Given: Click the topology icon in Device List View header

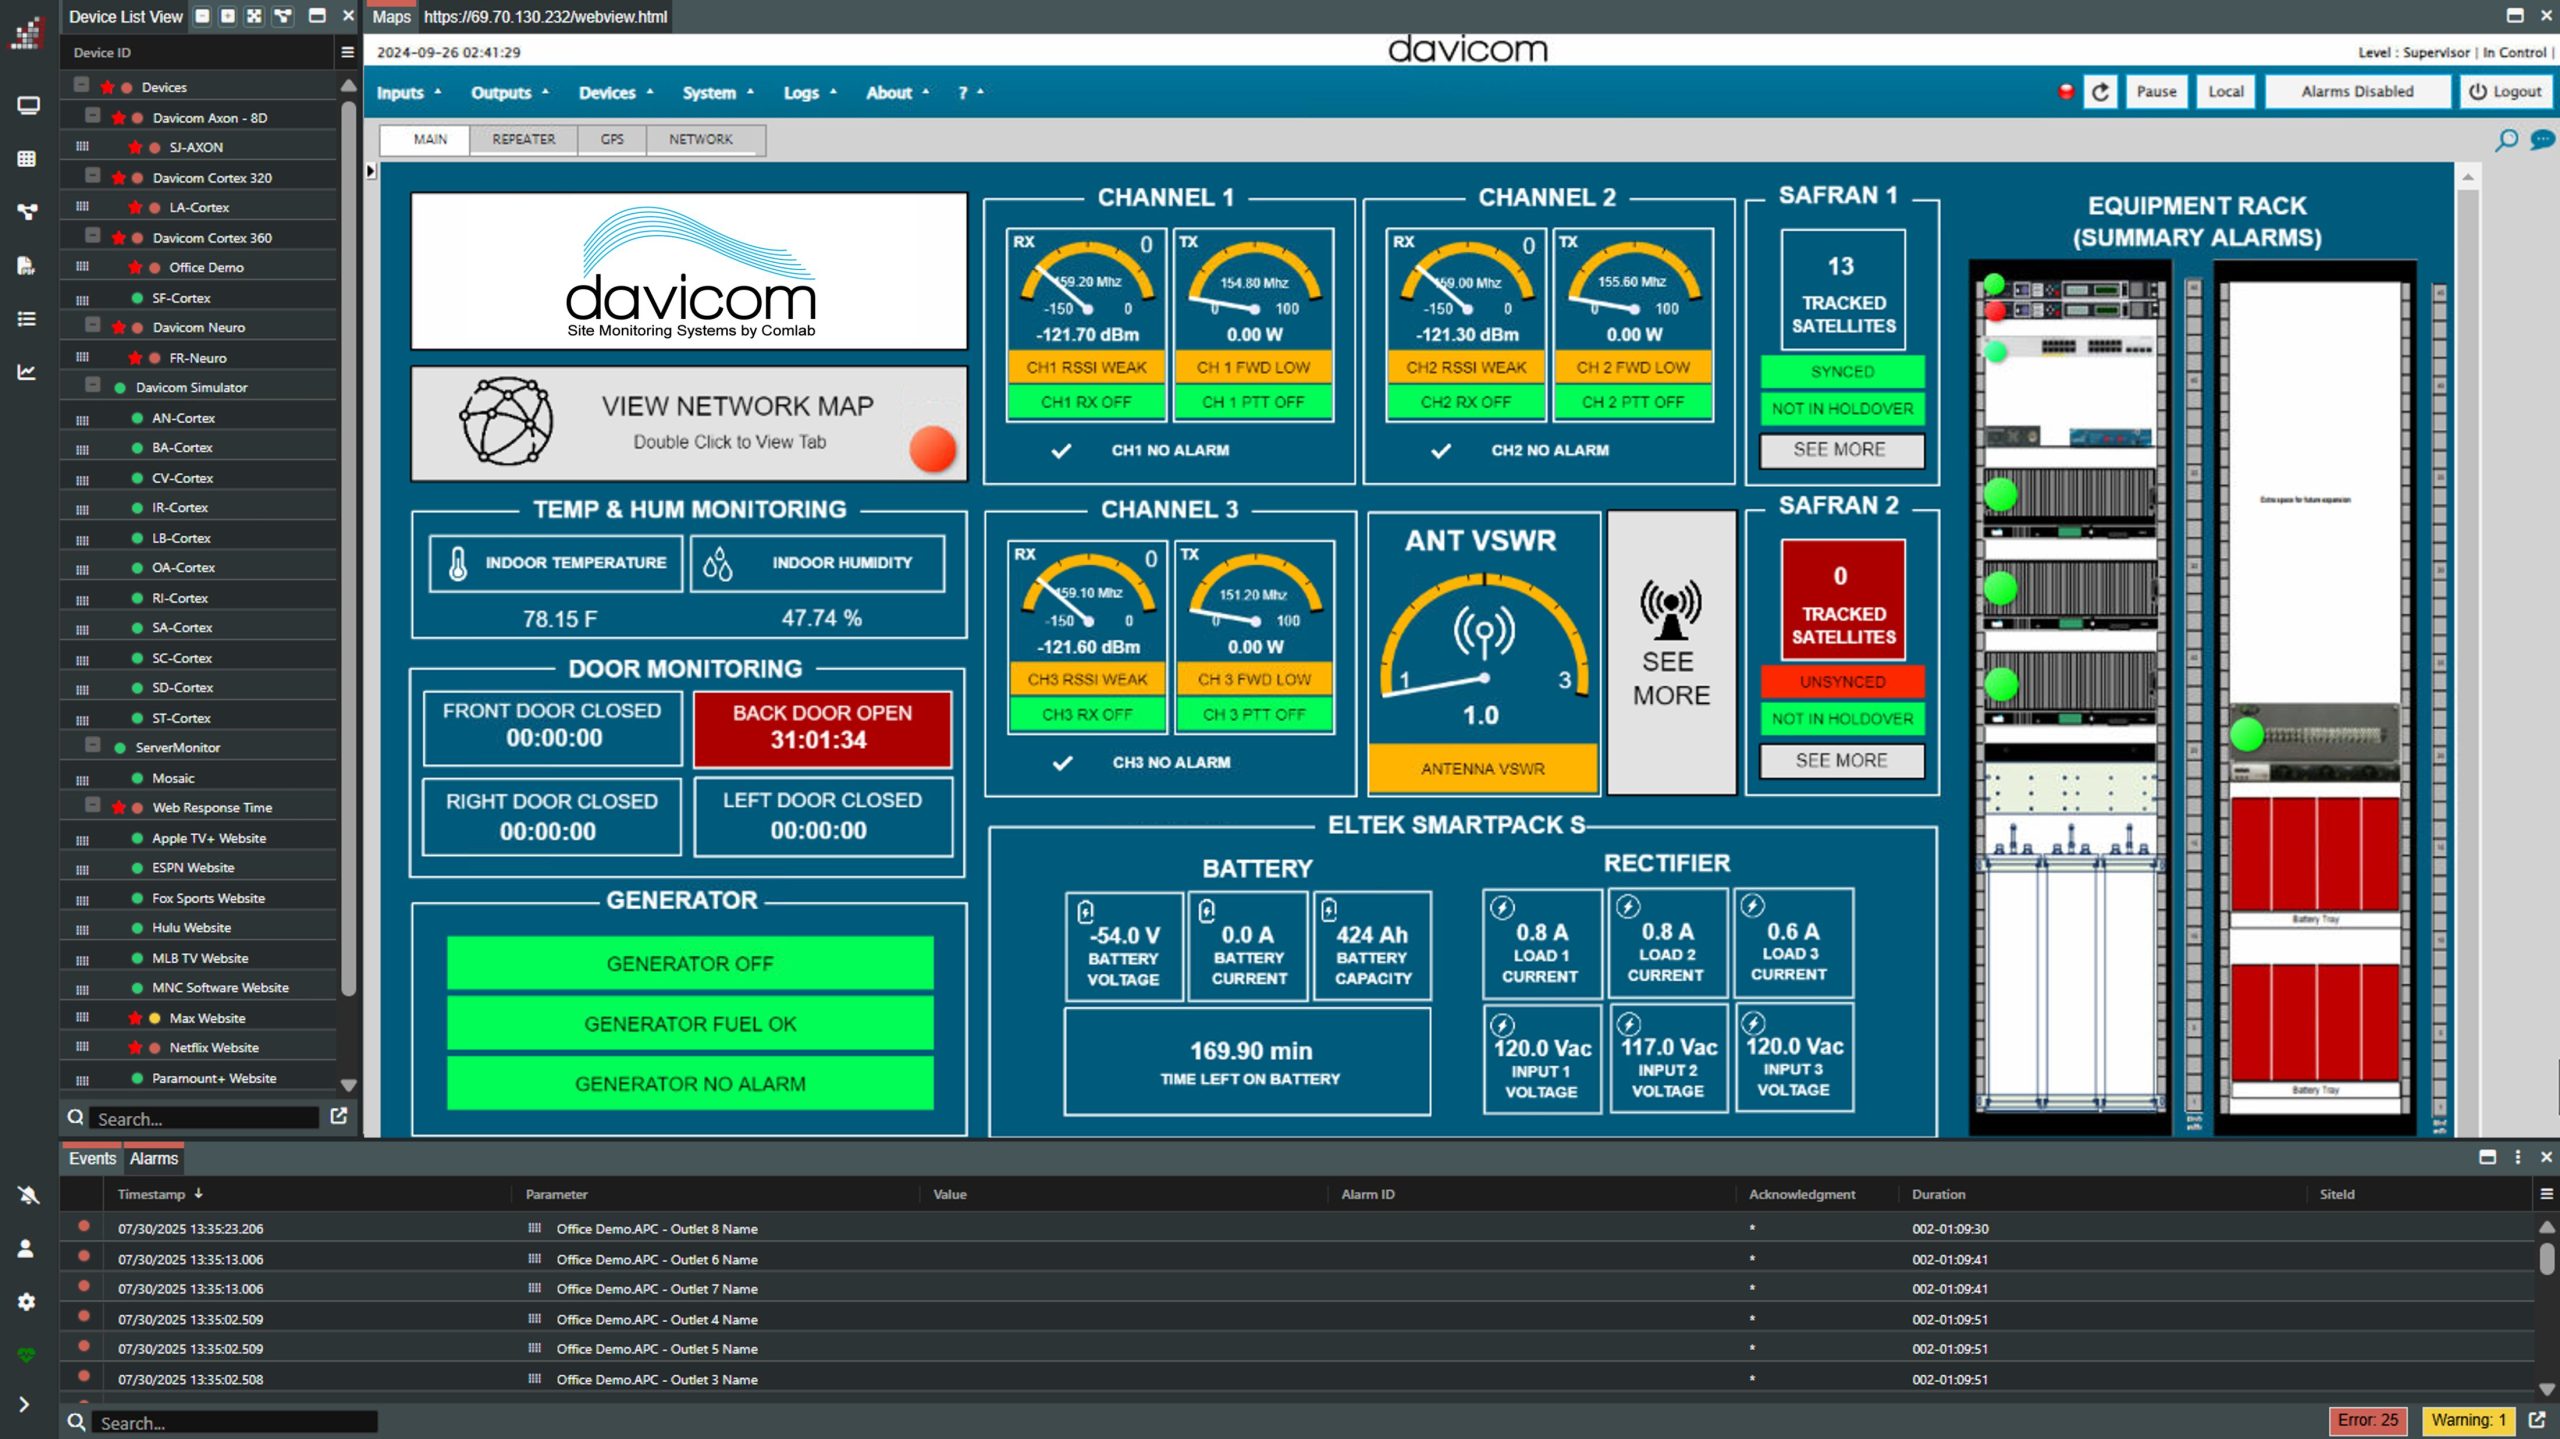Looking at the screenshot, I should click(x=284, y=16).
